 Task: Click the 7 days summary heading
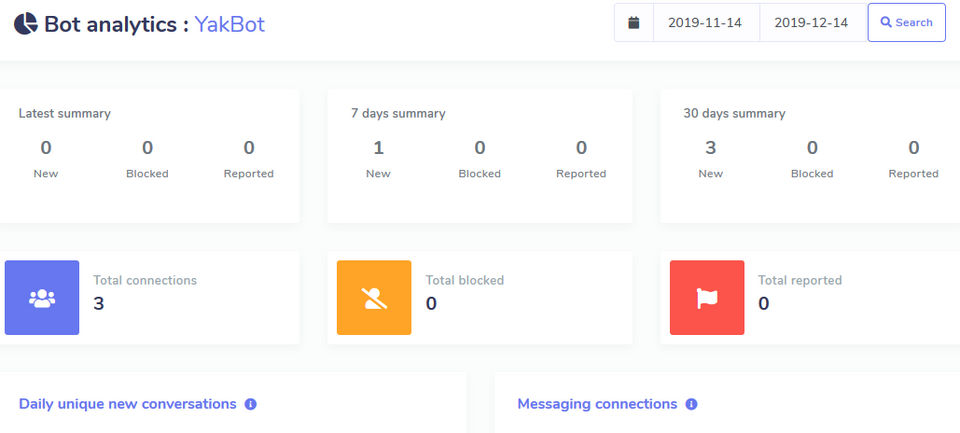398,114
